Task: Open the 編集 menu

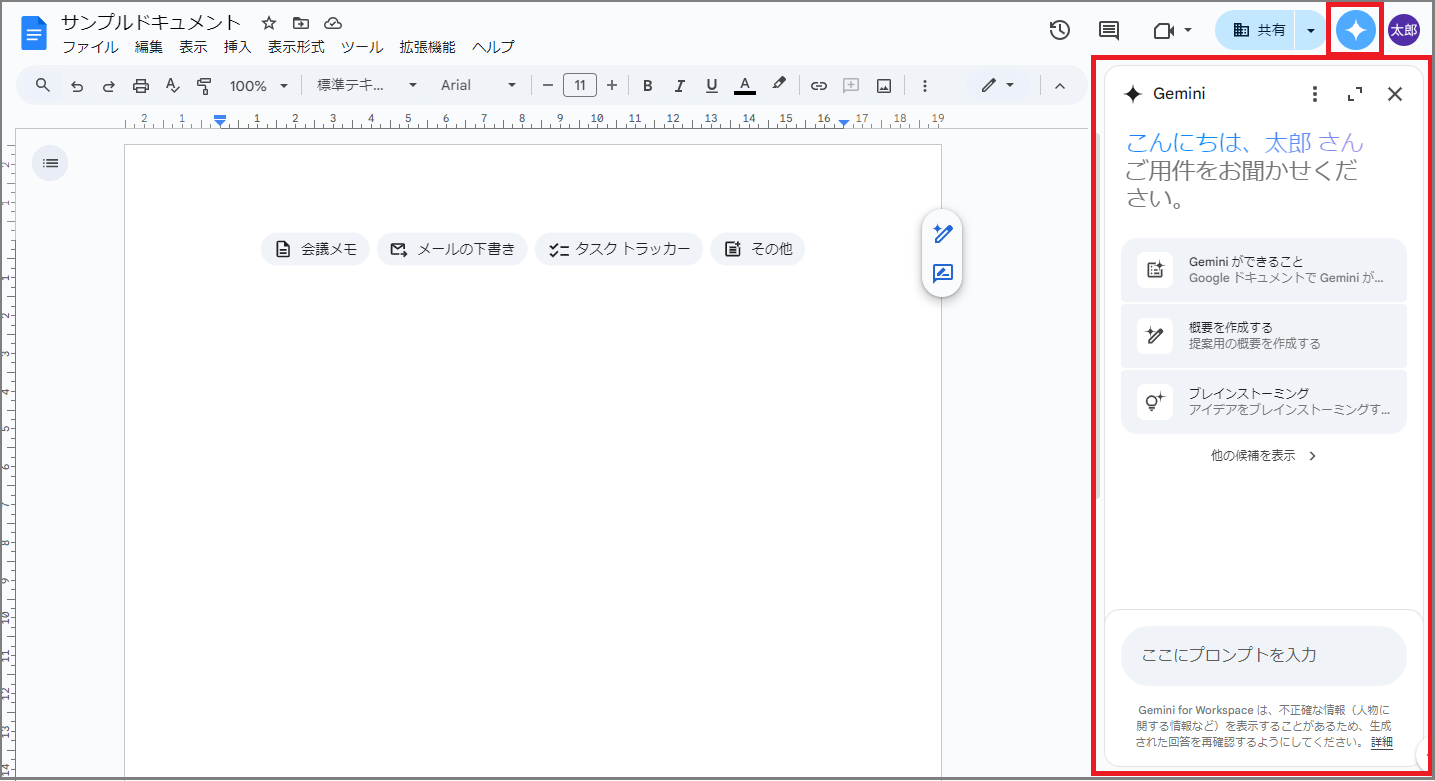Action: coord(149,47)
